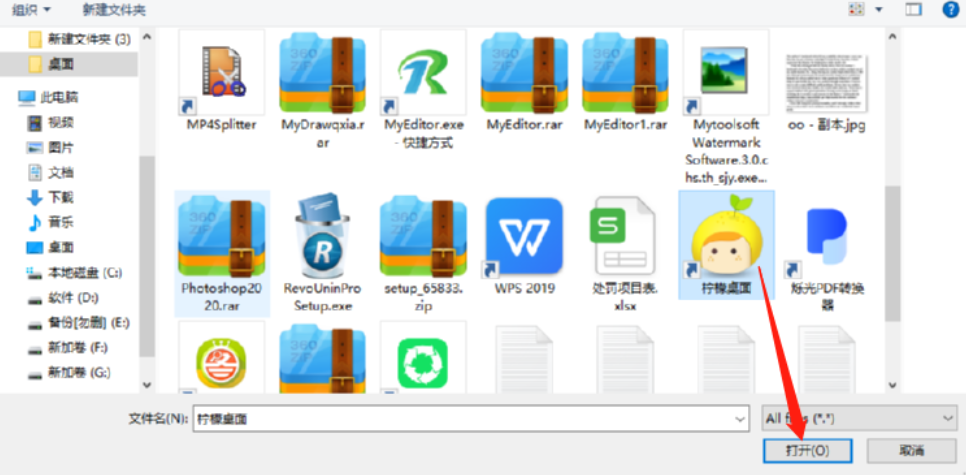Select the RevoUninProSetup.exe icon

(x=322, y=235)
